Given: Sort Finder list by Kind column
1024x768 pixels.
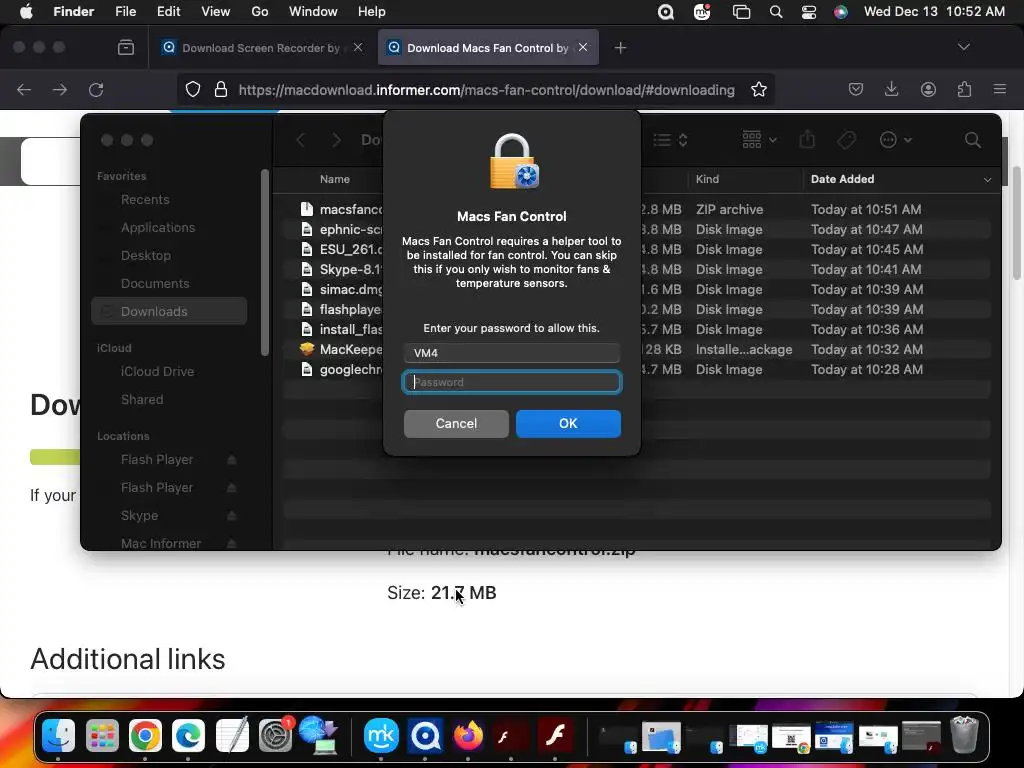Looking at the screenshot, I should pyautogui.click(x=707, y=179).
